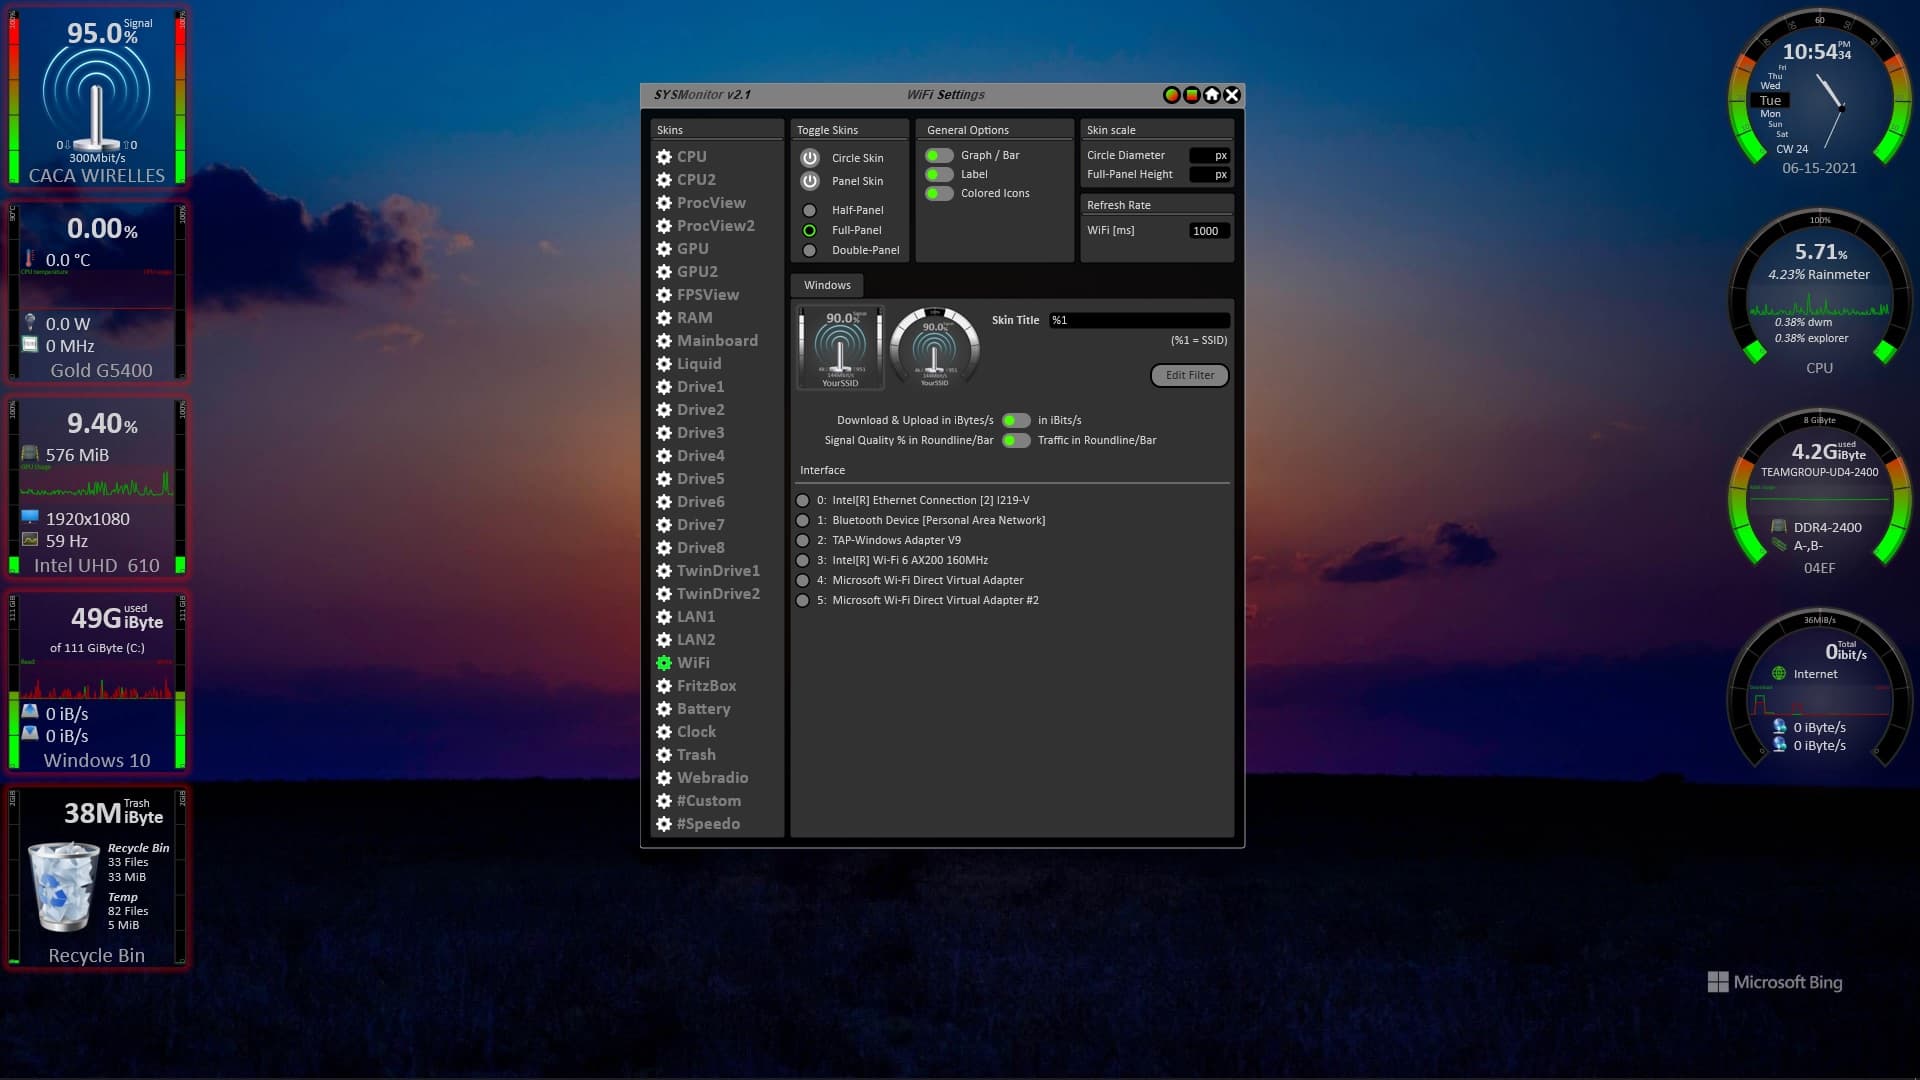The image size is (1920, 1080).
Task: Toggle the Colored Icons switch
Action: pos(939,194)
